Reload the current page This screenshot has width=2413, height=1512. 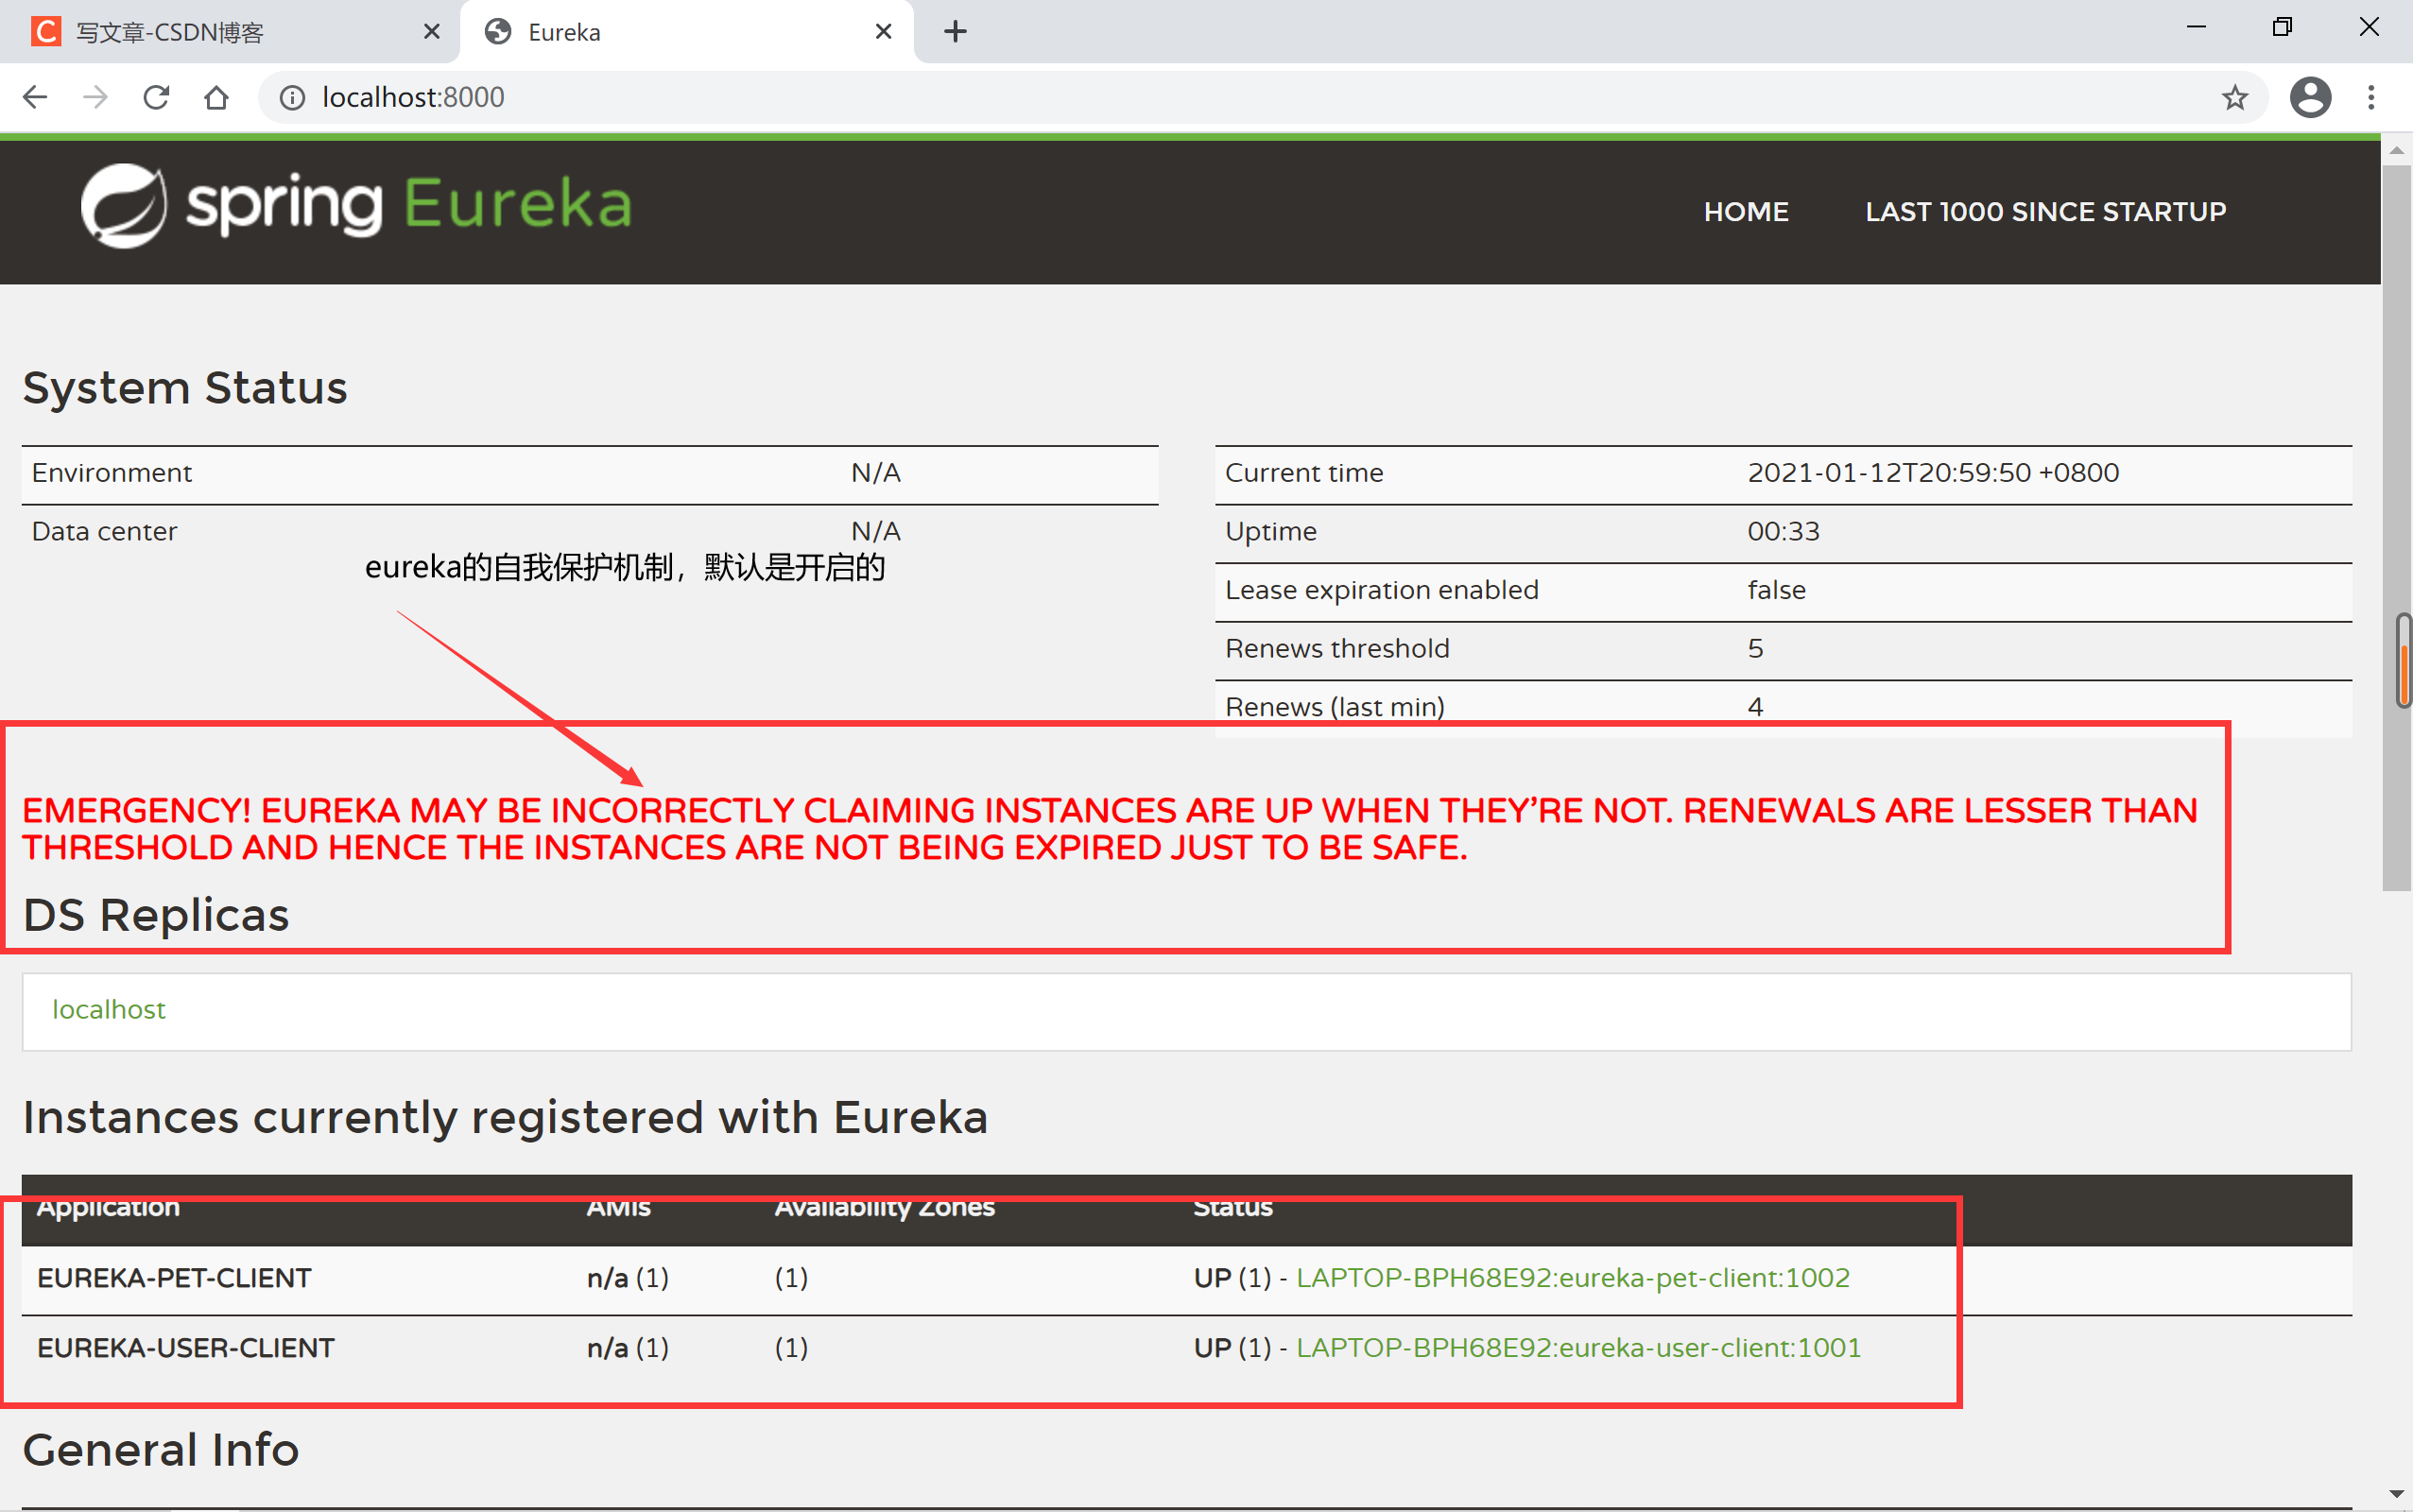pyautogui.click(x=156, y=96)
